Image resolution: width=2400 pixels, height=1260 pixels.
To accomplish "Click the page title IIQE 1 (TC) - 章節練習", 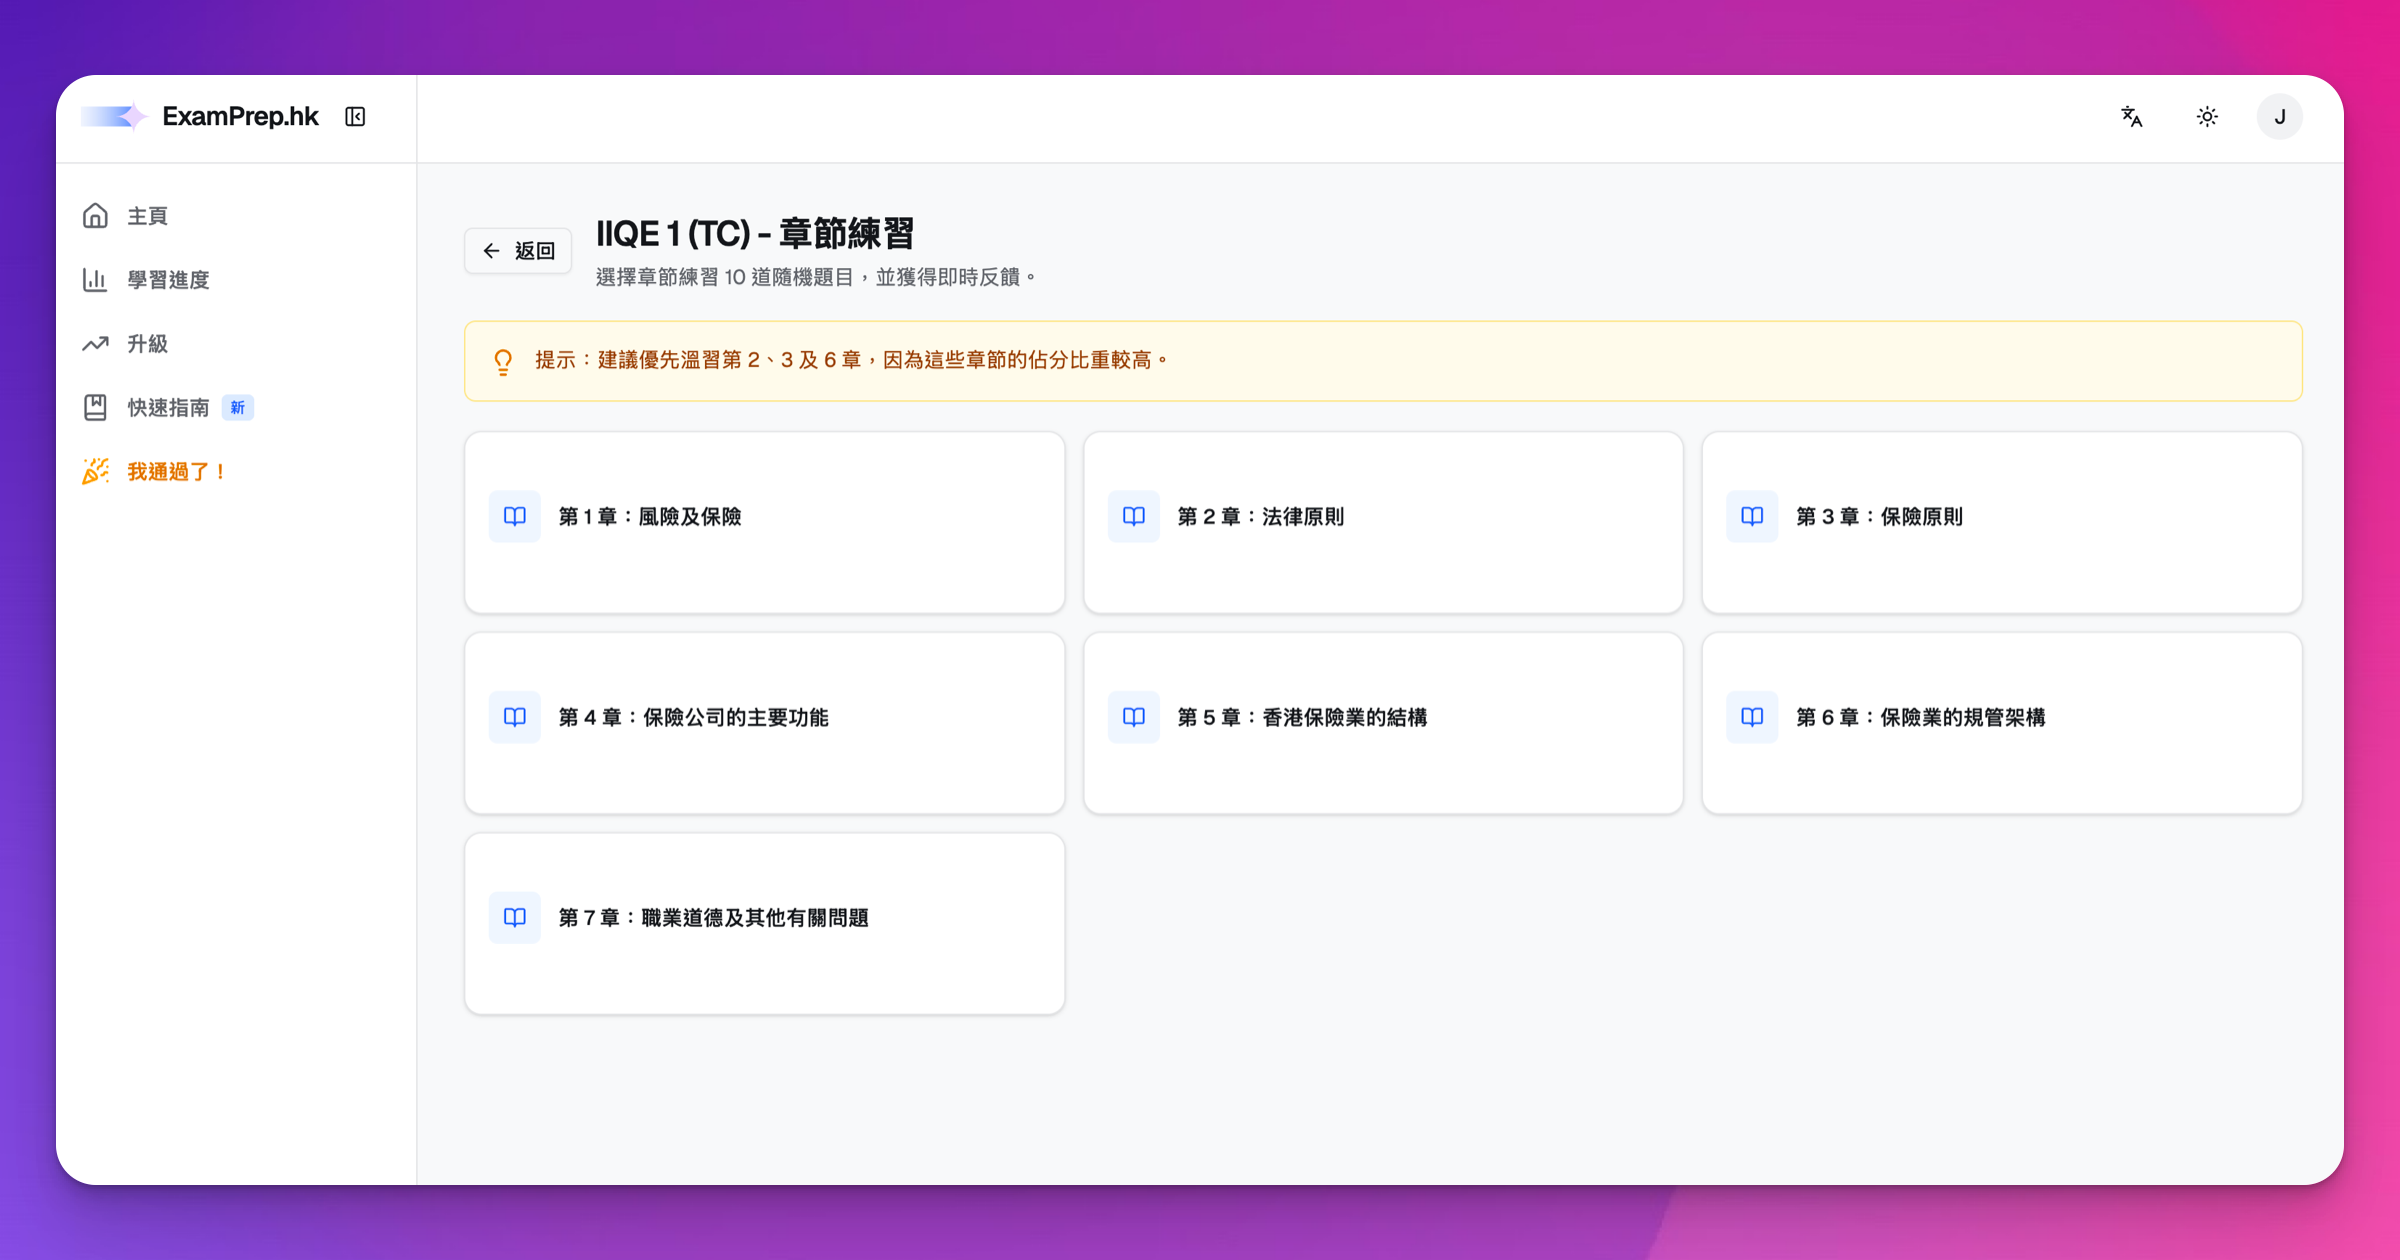I will pos(755,234).
